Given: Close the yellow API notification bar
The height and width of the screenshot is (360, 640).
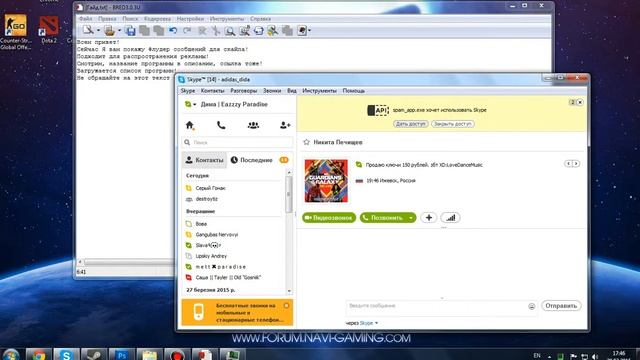Looking at the screenshot, I should click(x=580, y=102).
